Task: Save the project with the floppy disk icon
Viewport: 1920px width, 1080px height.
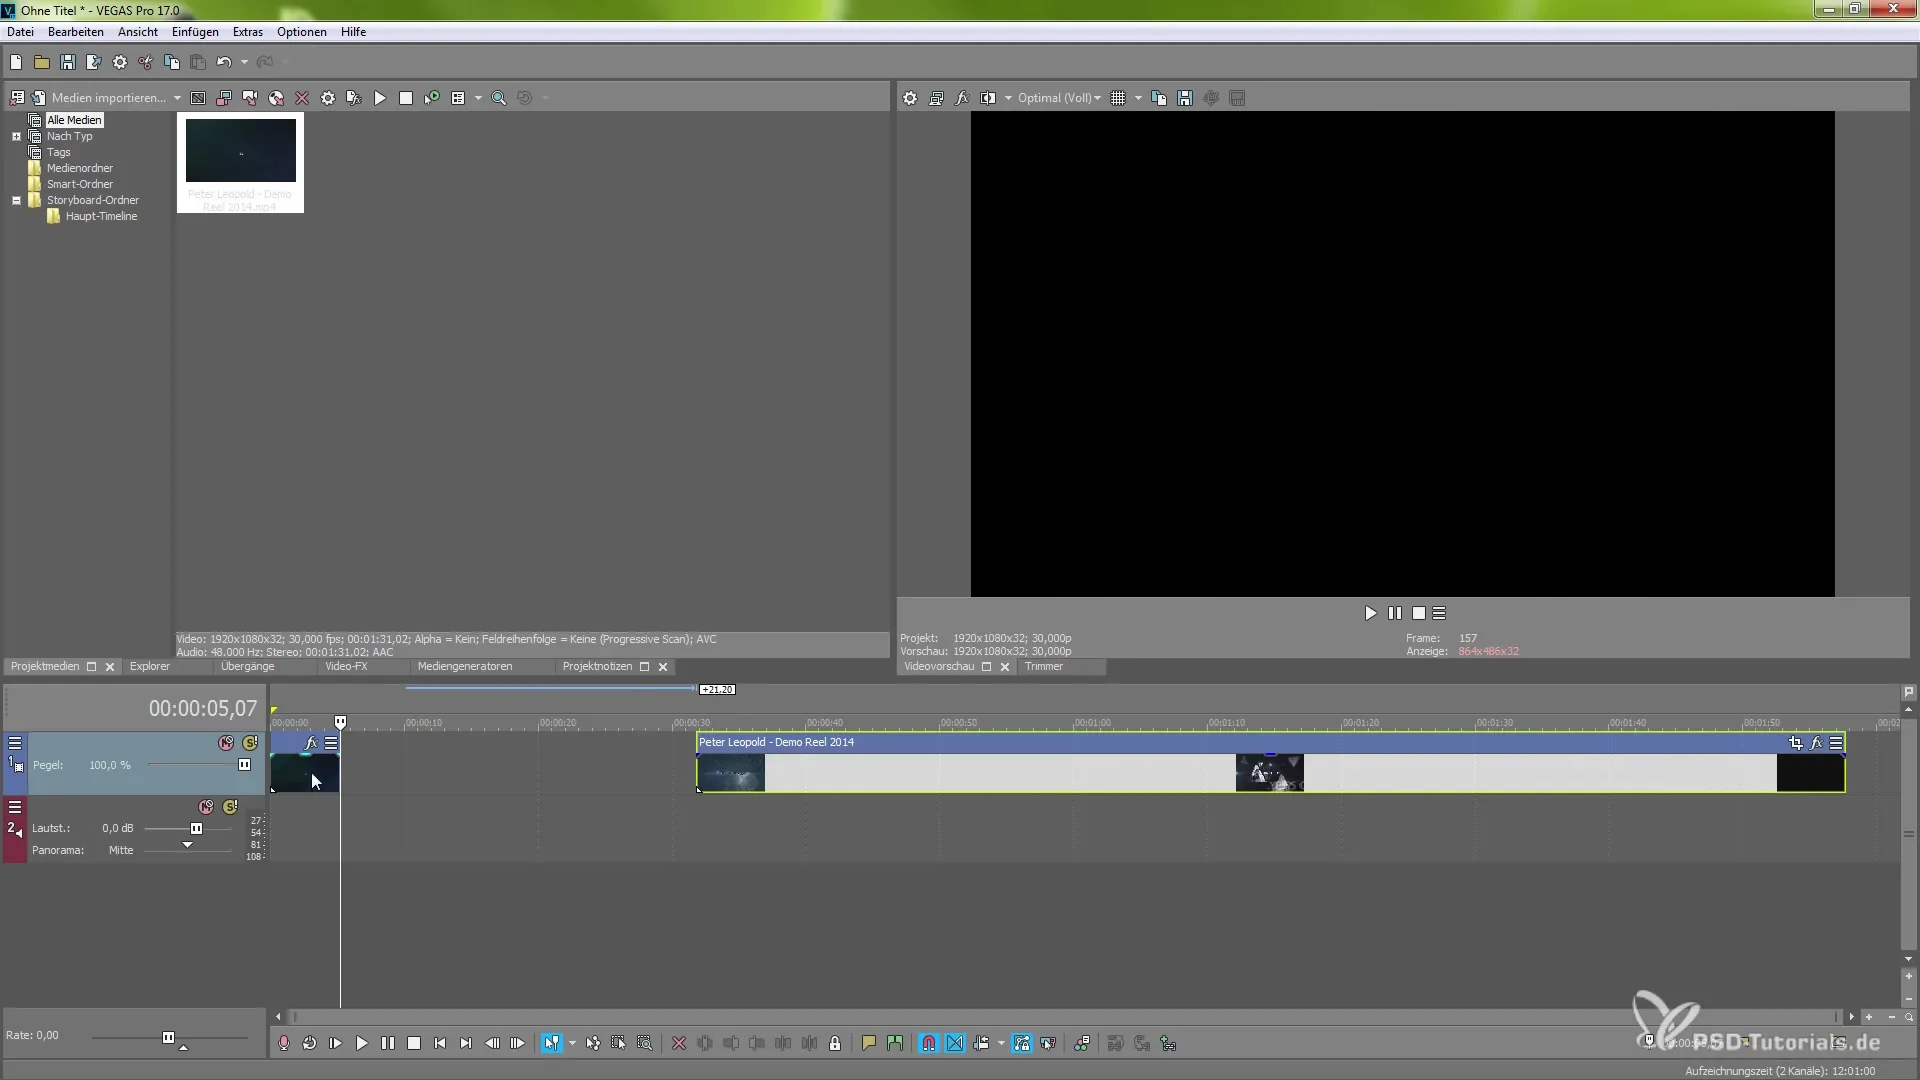Action: coord(68,62)
